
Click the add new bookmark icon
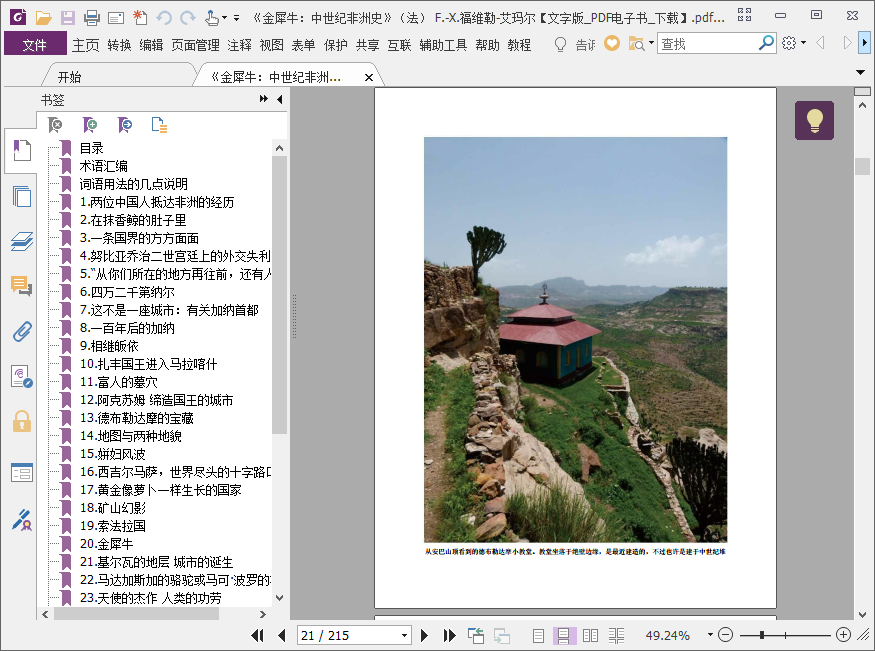coord(89,125)
